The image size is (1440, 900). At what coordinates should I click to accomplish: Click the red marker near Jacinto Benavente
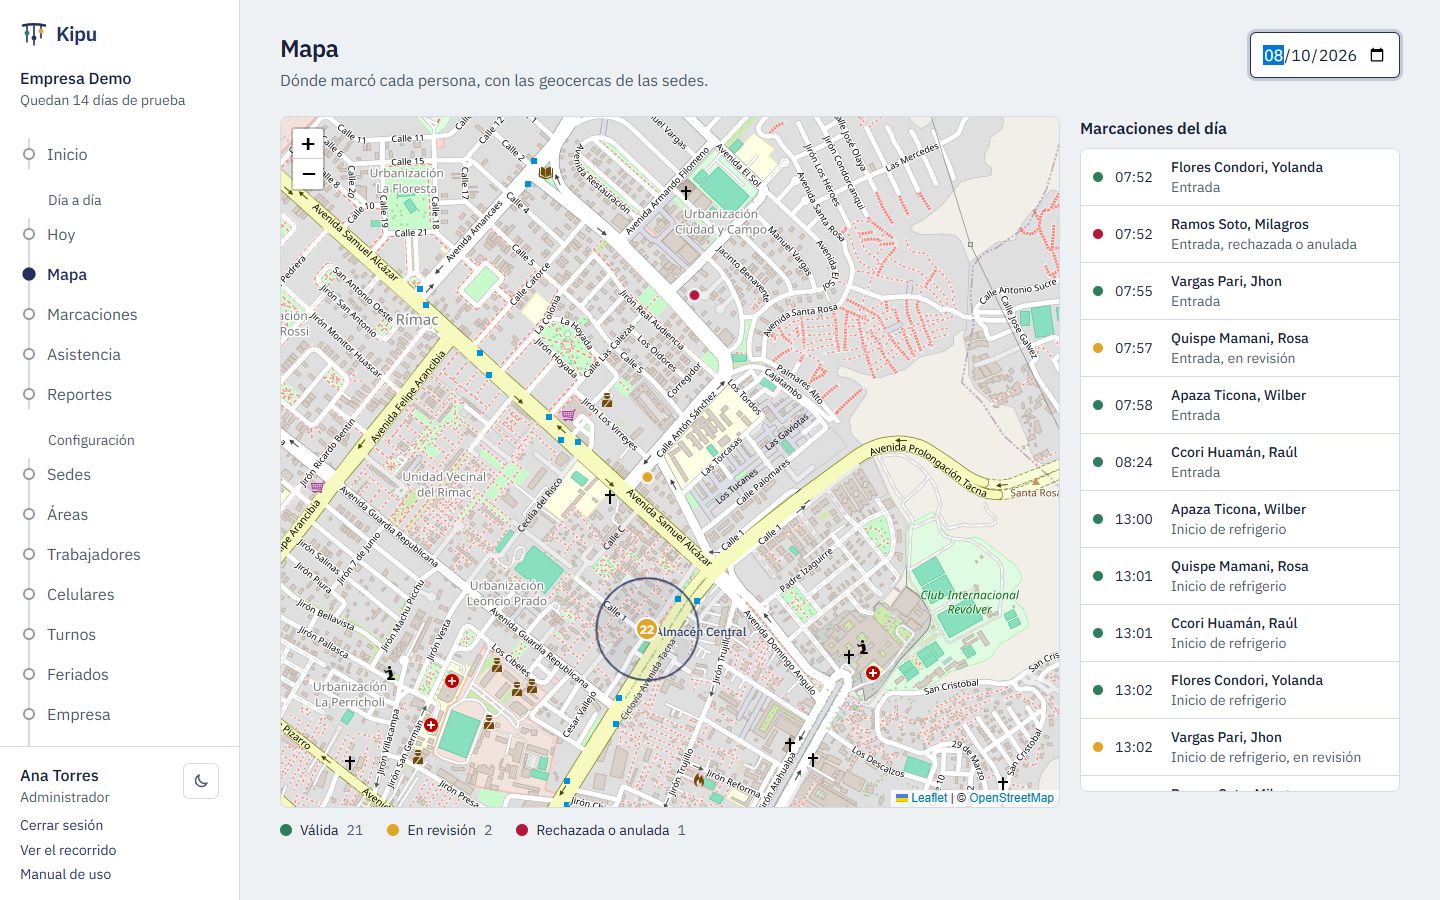[694, 295]
